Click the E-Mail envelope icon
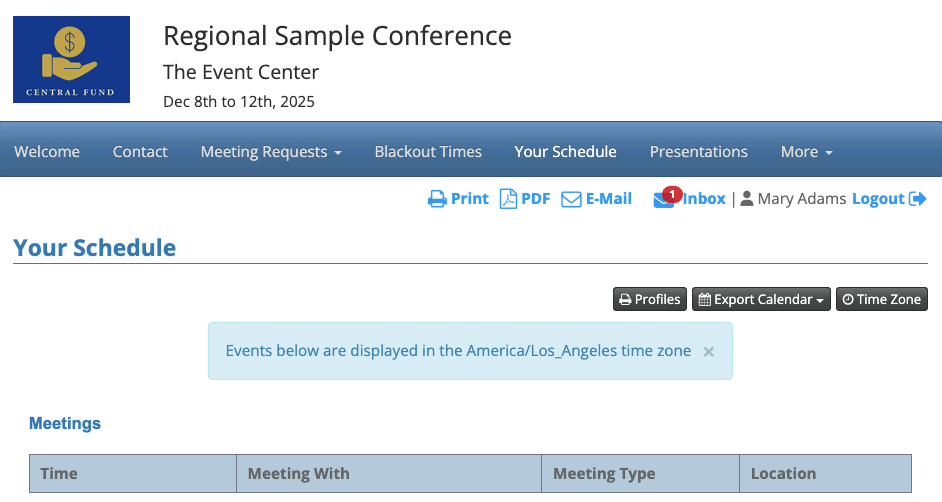942x502 pixels. pyautogui.click(x=571, y=199)
